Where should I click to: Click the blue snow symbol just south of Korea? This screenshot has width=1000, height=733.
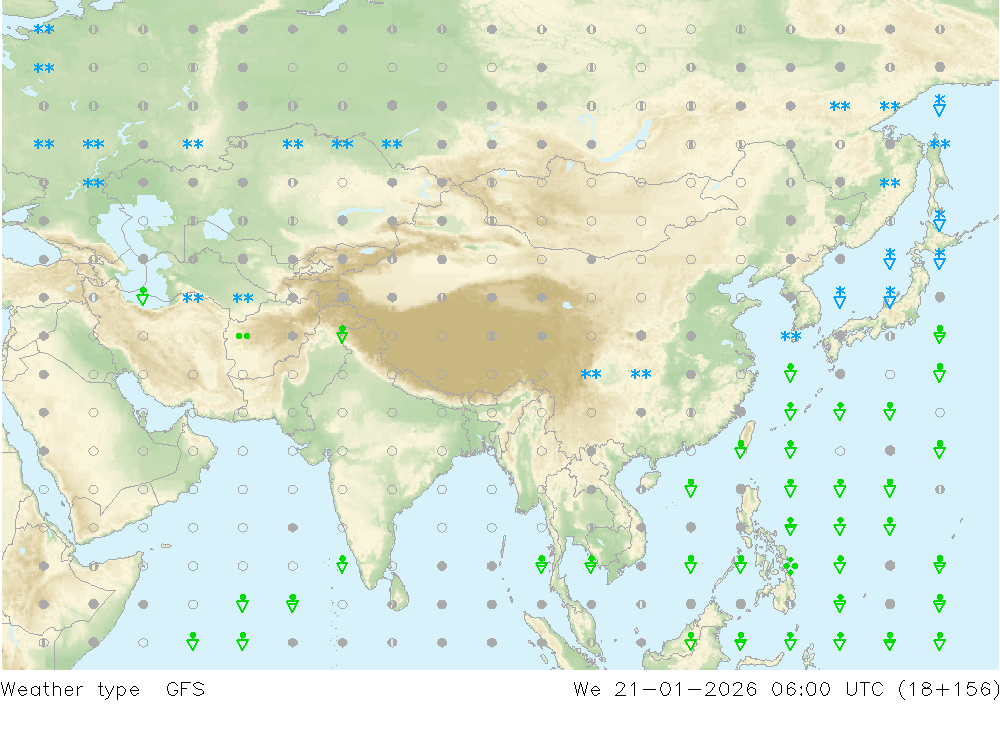(x=791, y=336)
